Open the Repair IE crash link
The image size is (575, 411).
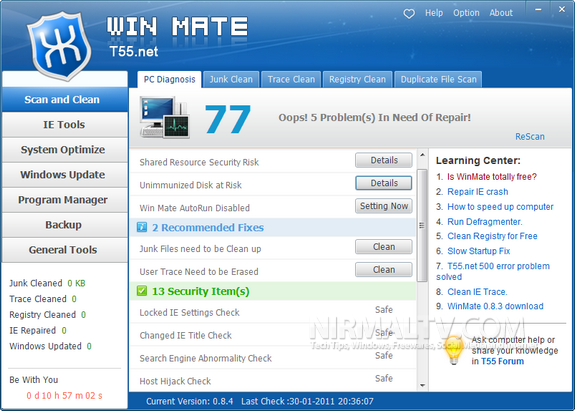pyautogui.click(x=477, y=192)
